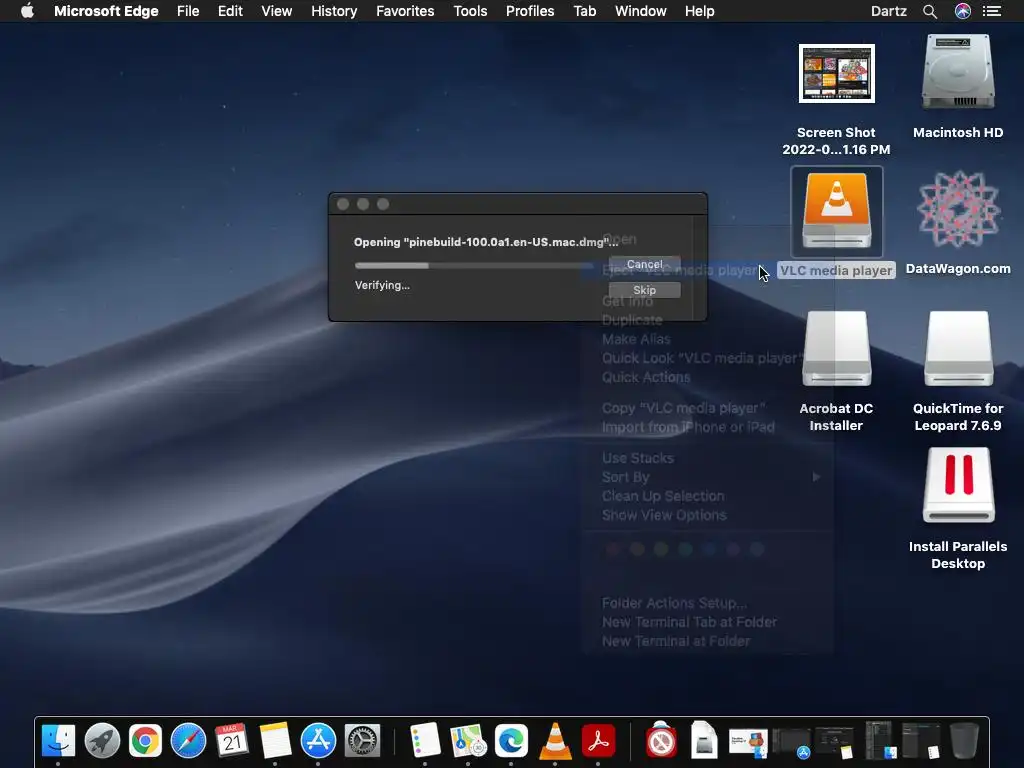Open the History menu
This screenshot has width=1024, height=768.
pos(334,11)
